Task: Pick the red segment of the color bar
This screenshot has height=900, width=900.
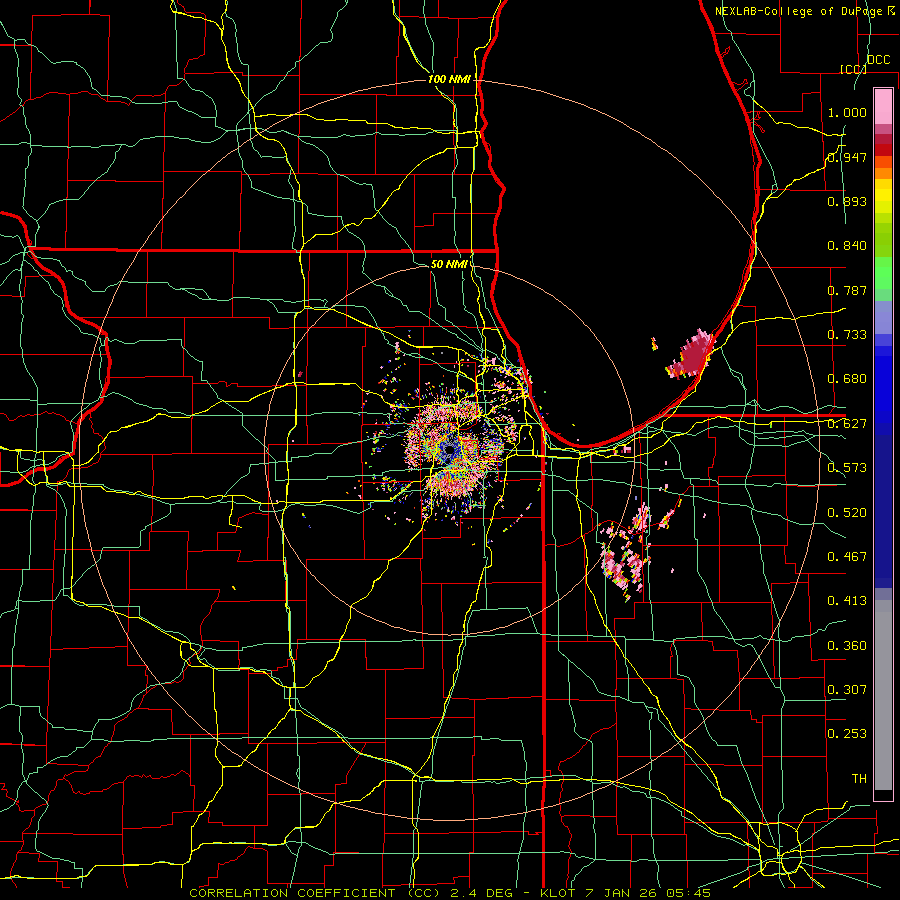Action: click(883, 150)
